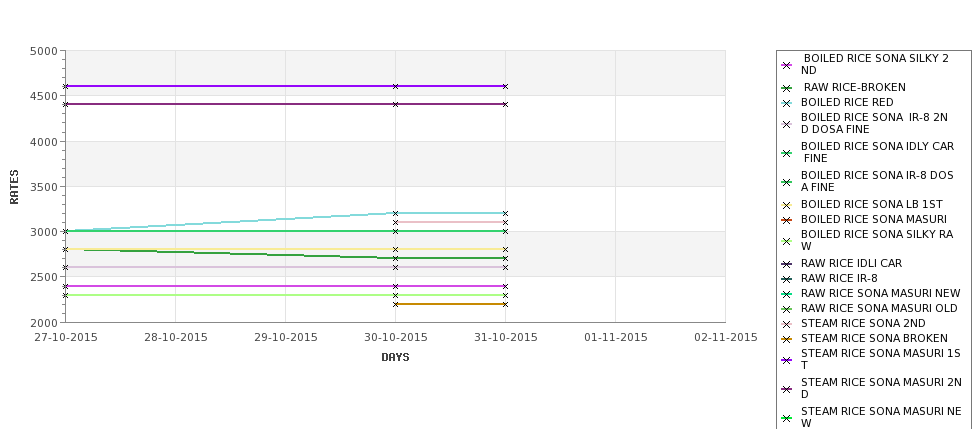Click the 28-10-2015 date label on the axis
The width and height of the screenshot is (975, 429).
point(175,338)
